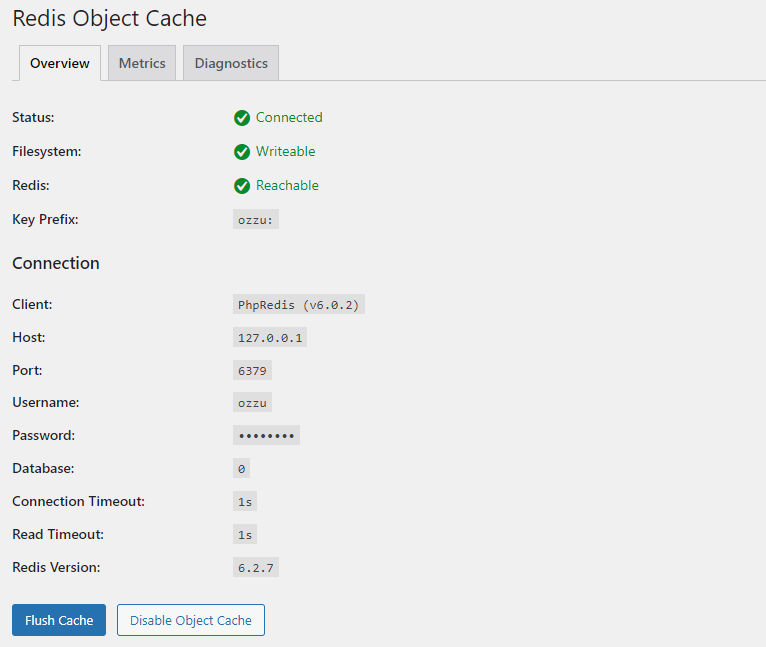Click the 'Username:' label
The width and height of the screenshot is (766, 647).
click(x=46, y=402)
